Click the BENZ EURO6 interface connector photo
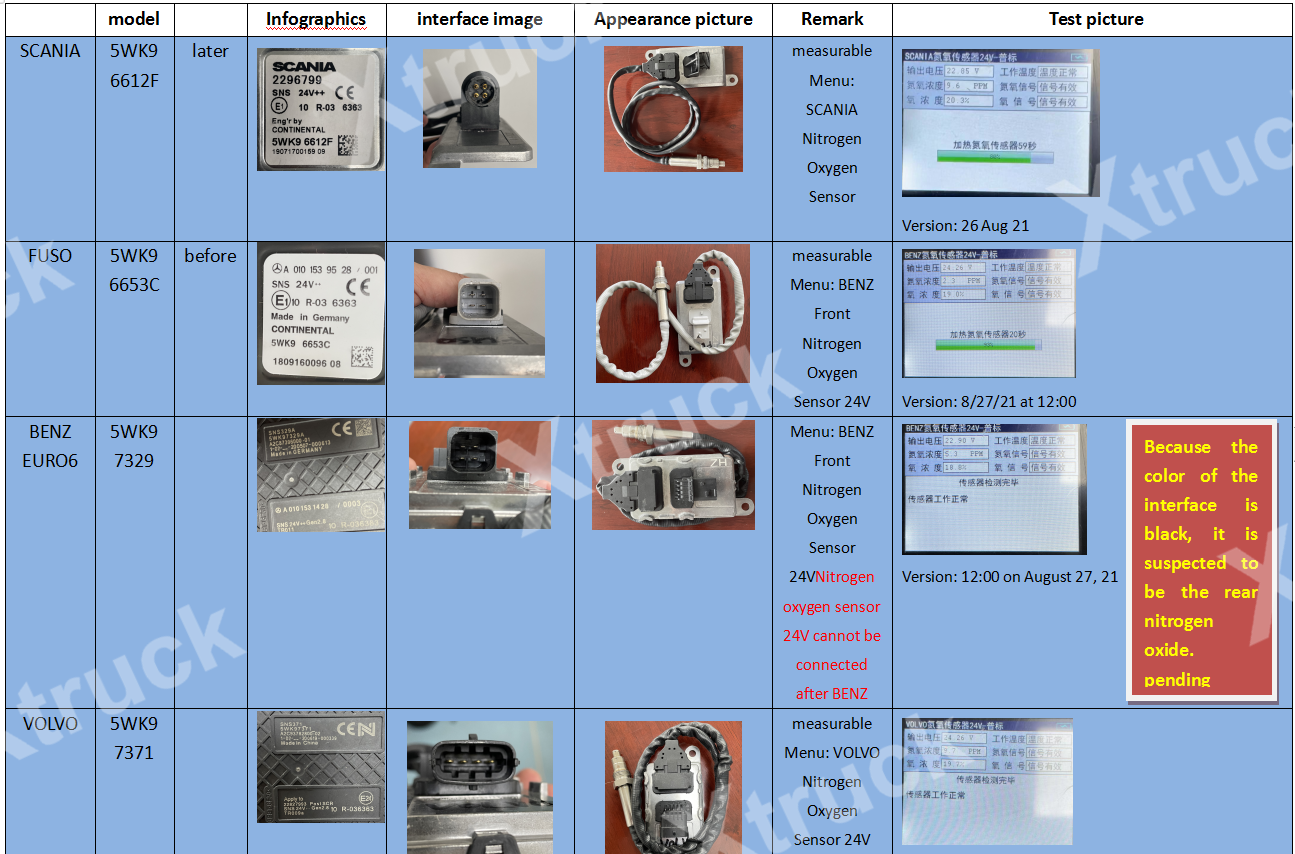Viewport: 1295px width, 854px height. point(479,474)
